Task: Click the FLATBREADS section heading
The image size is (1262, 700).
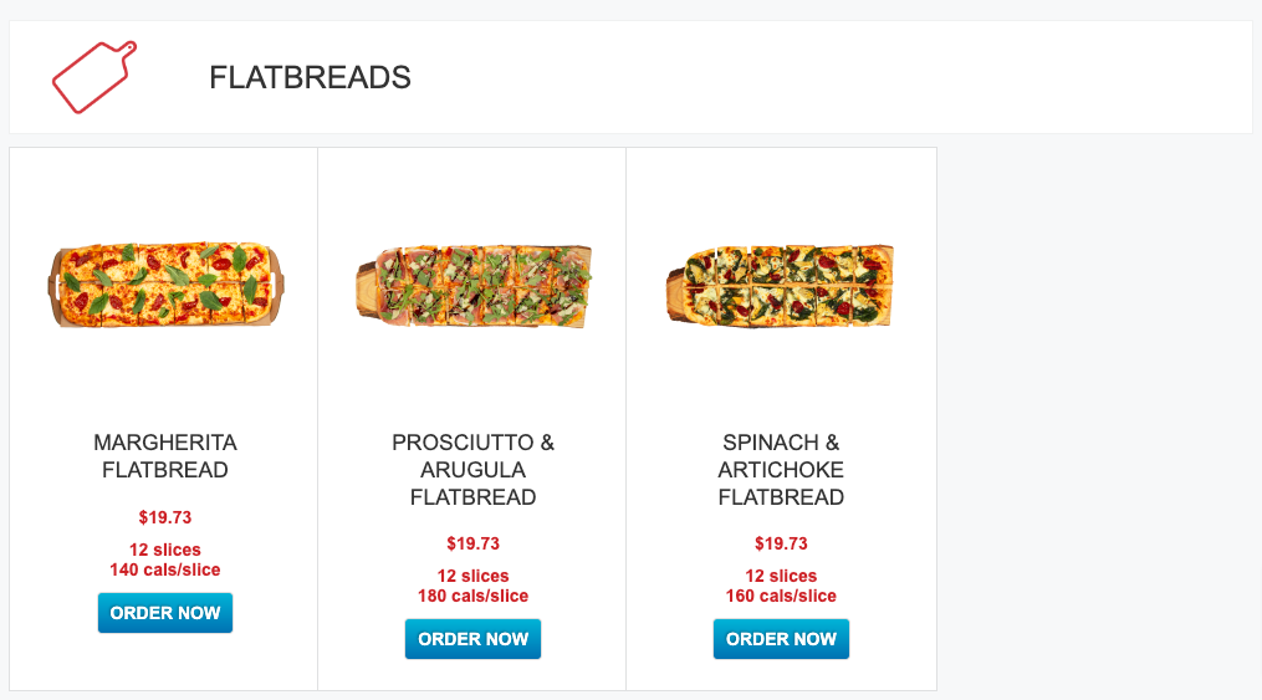Action: click(x=310, y=77)
